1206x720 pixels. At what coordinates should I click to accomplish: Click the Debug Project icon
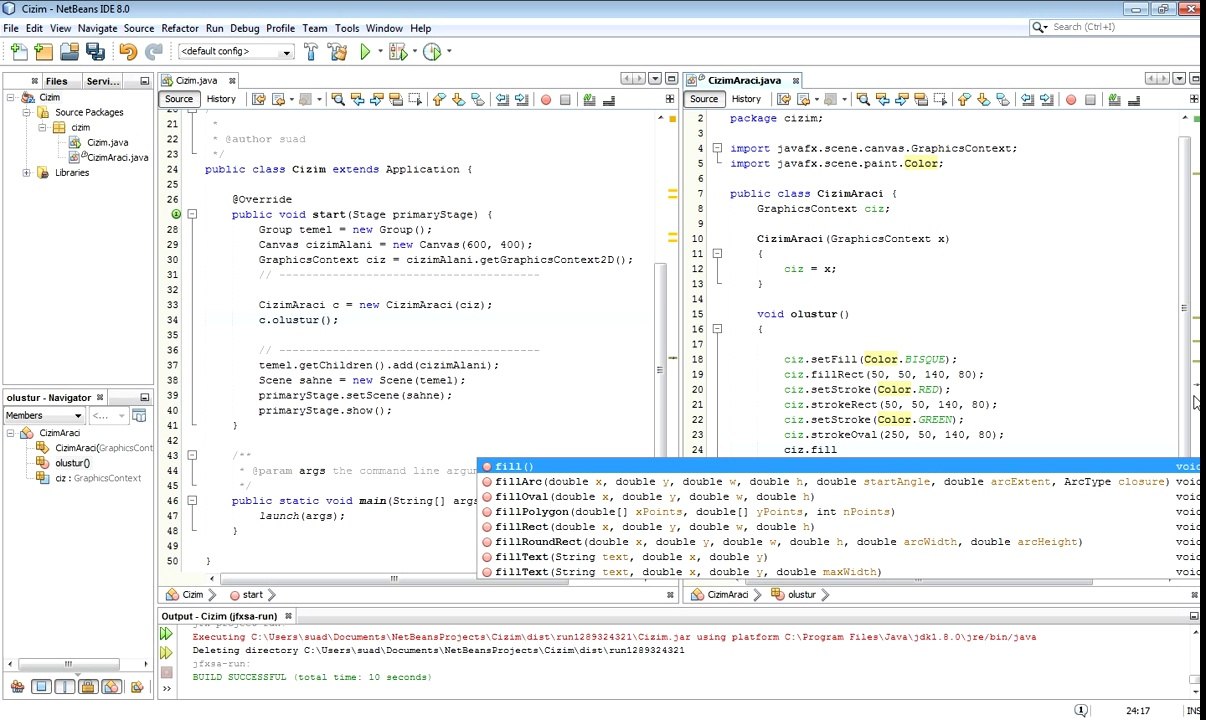click(397, 51)
